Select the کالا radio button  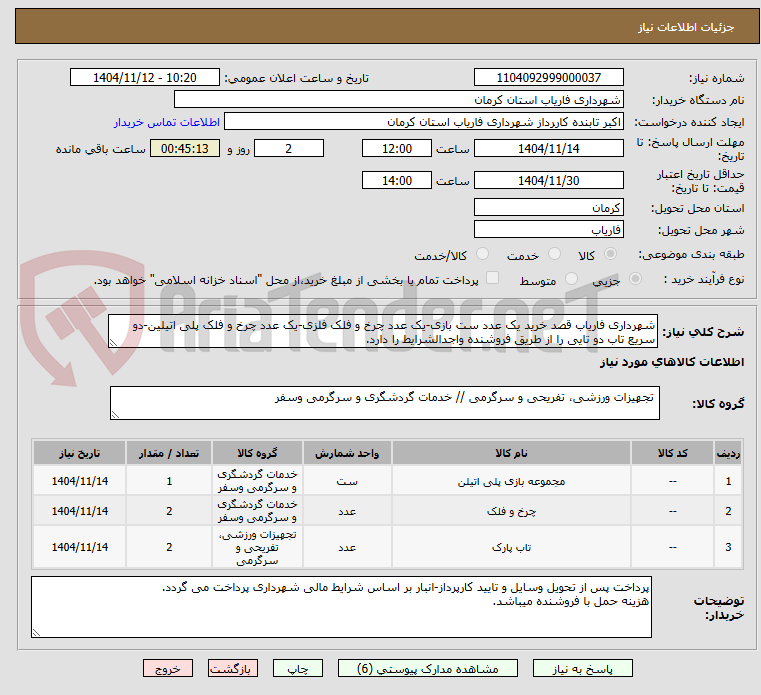click(x=610, y=254)
